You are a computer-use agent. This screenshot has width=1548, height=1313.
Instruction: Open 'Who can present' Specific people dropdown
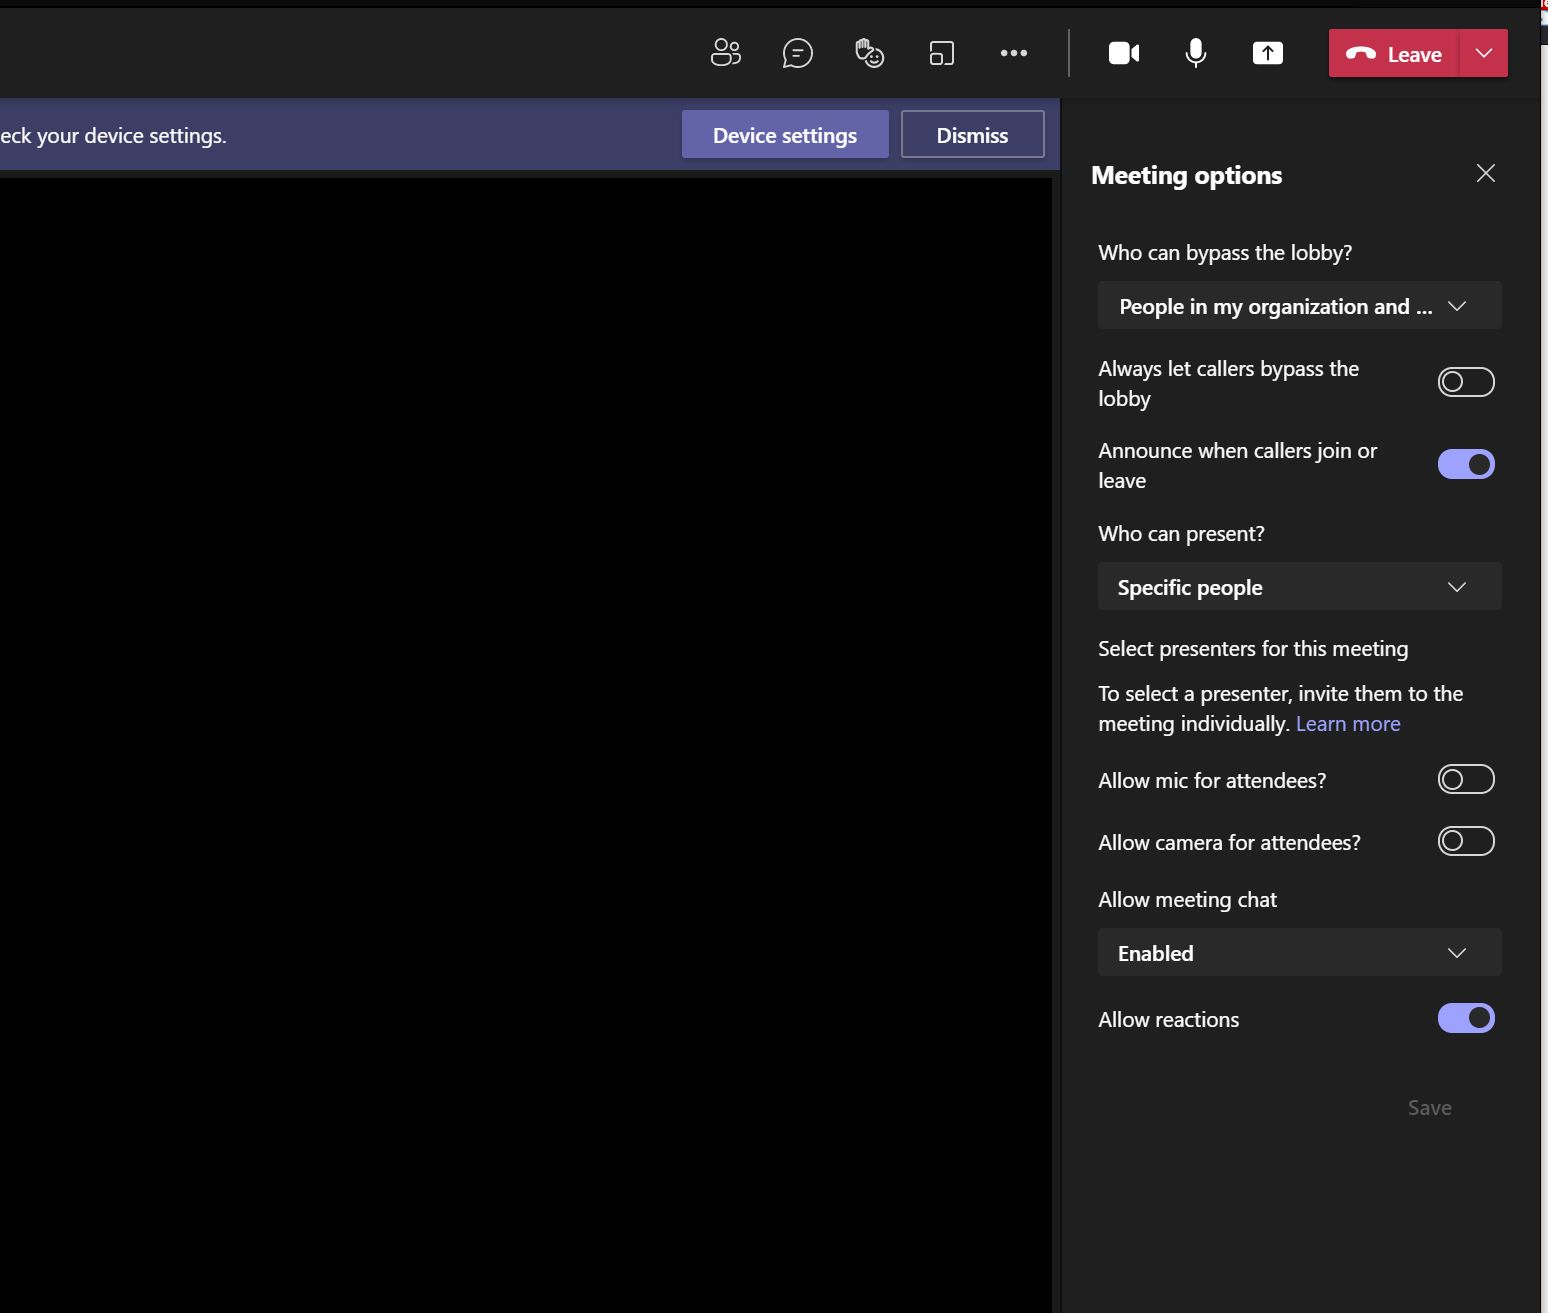coord(1300,586)
